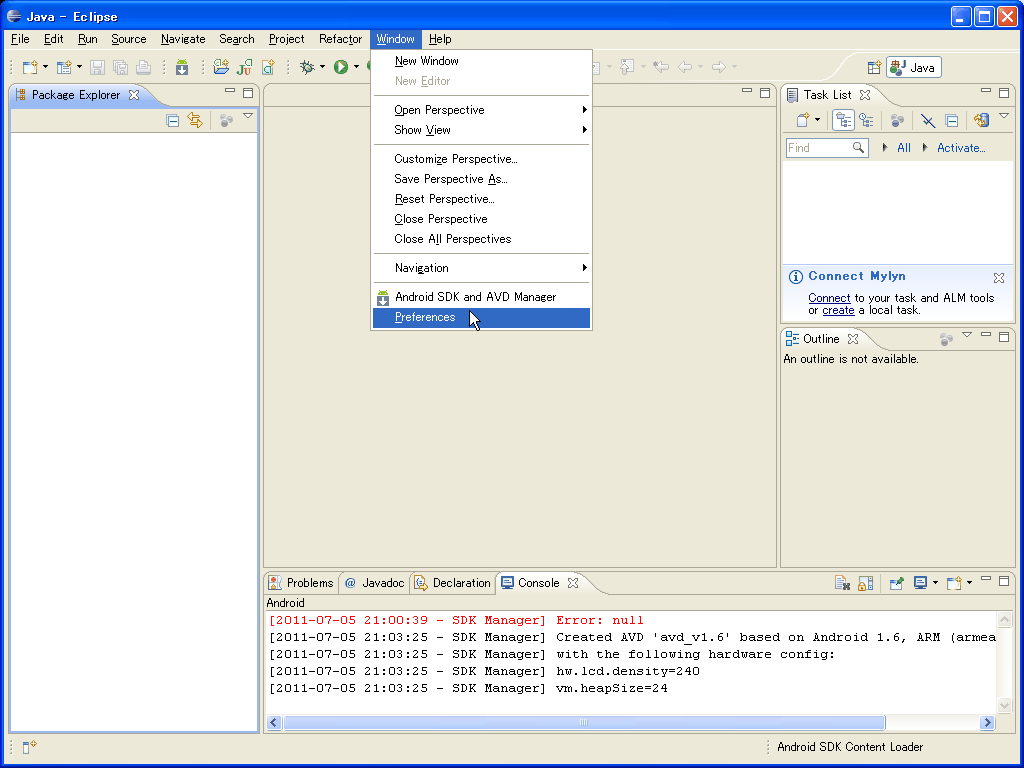The image size is (1024, 768).
Task: Click the New Android Project toolbar icon
Action: pos(221,67)
